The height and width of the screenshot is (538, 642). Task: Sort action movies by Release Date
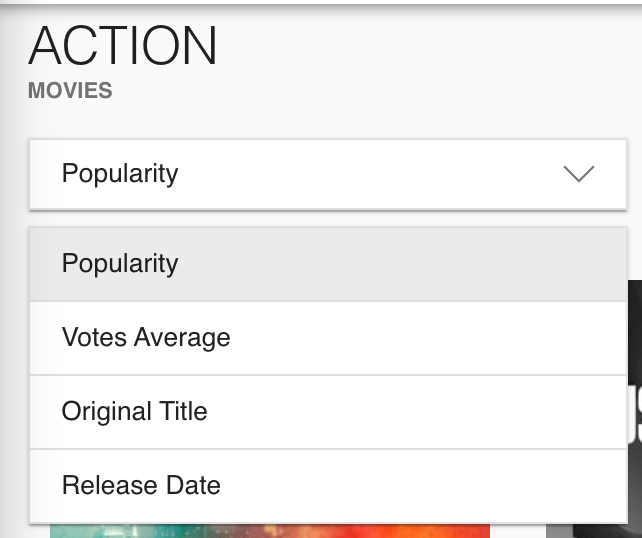point(328,486)
